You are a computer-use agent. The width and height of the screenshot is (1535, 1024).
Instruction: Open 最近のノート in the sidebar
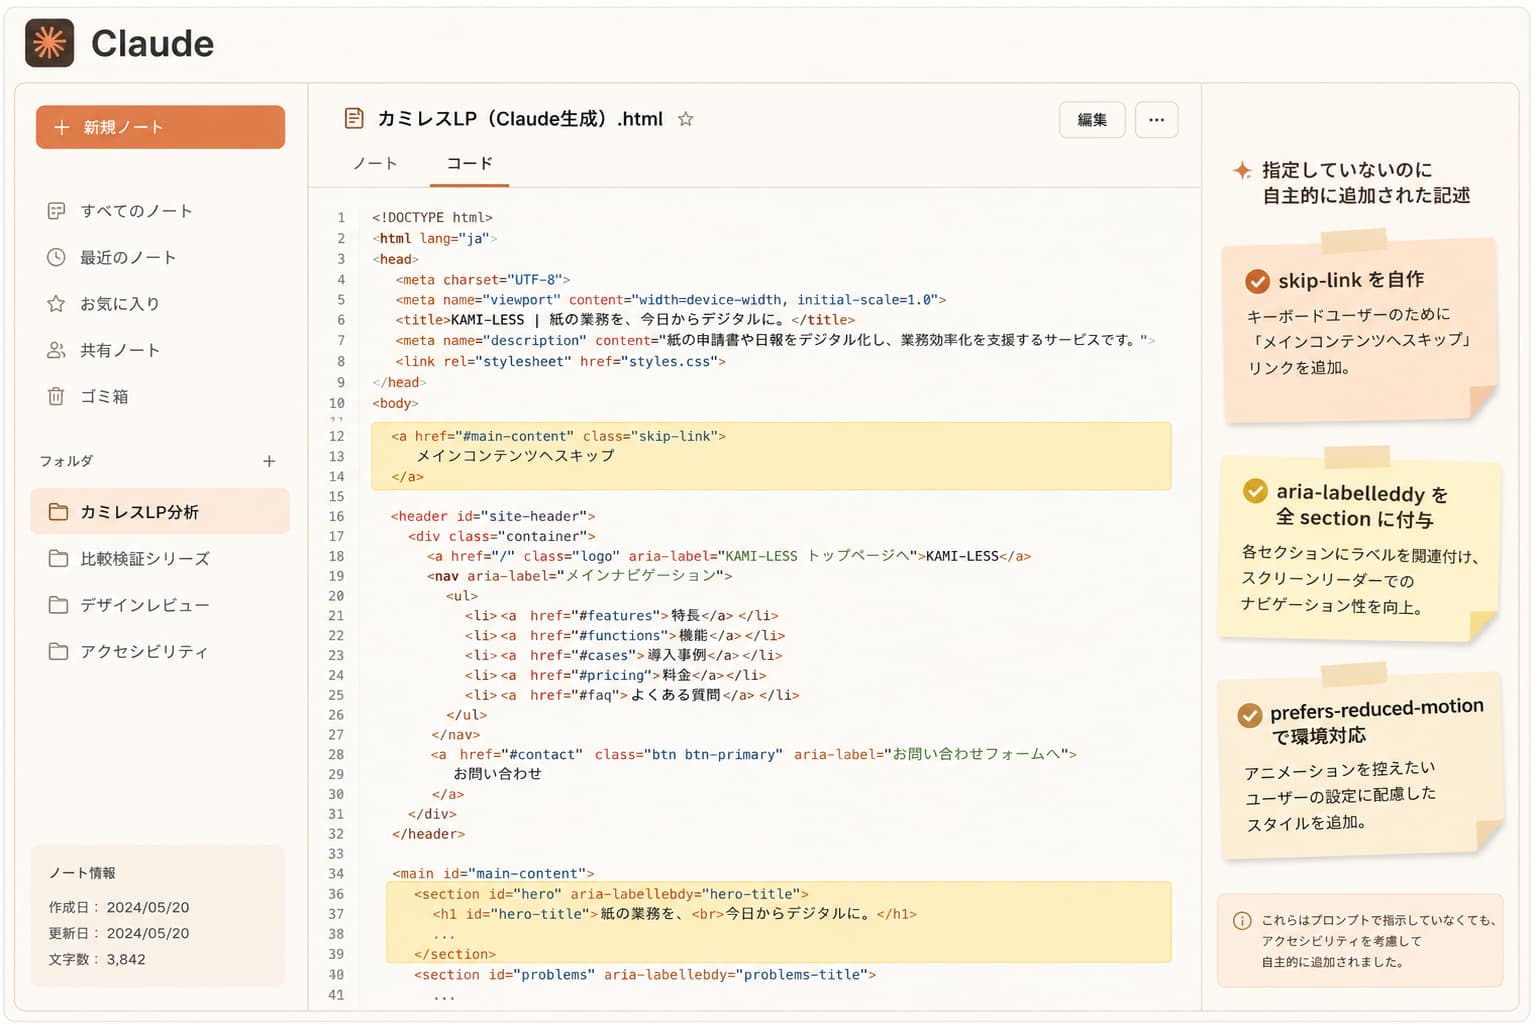160,257
